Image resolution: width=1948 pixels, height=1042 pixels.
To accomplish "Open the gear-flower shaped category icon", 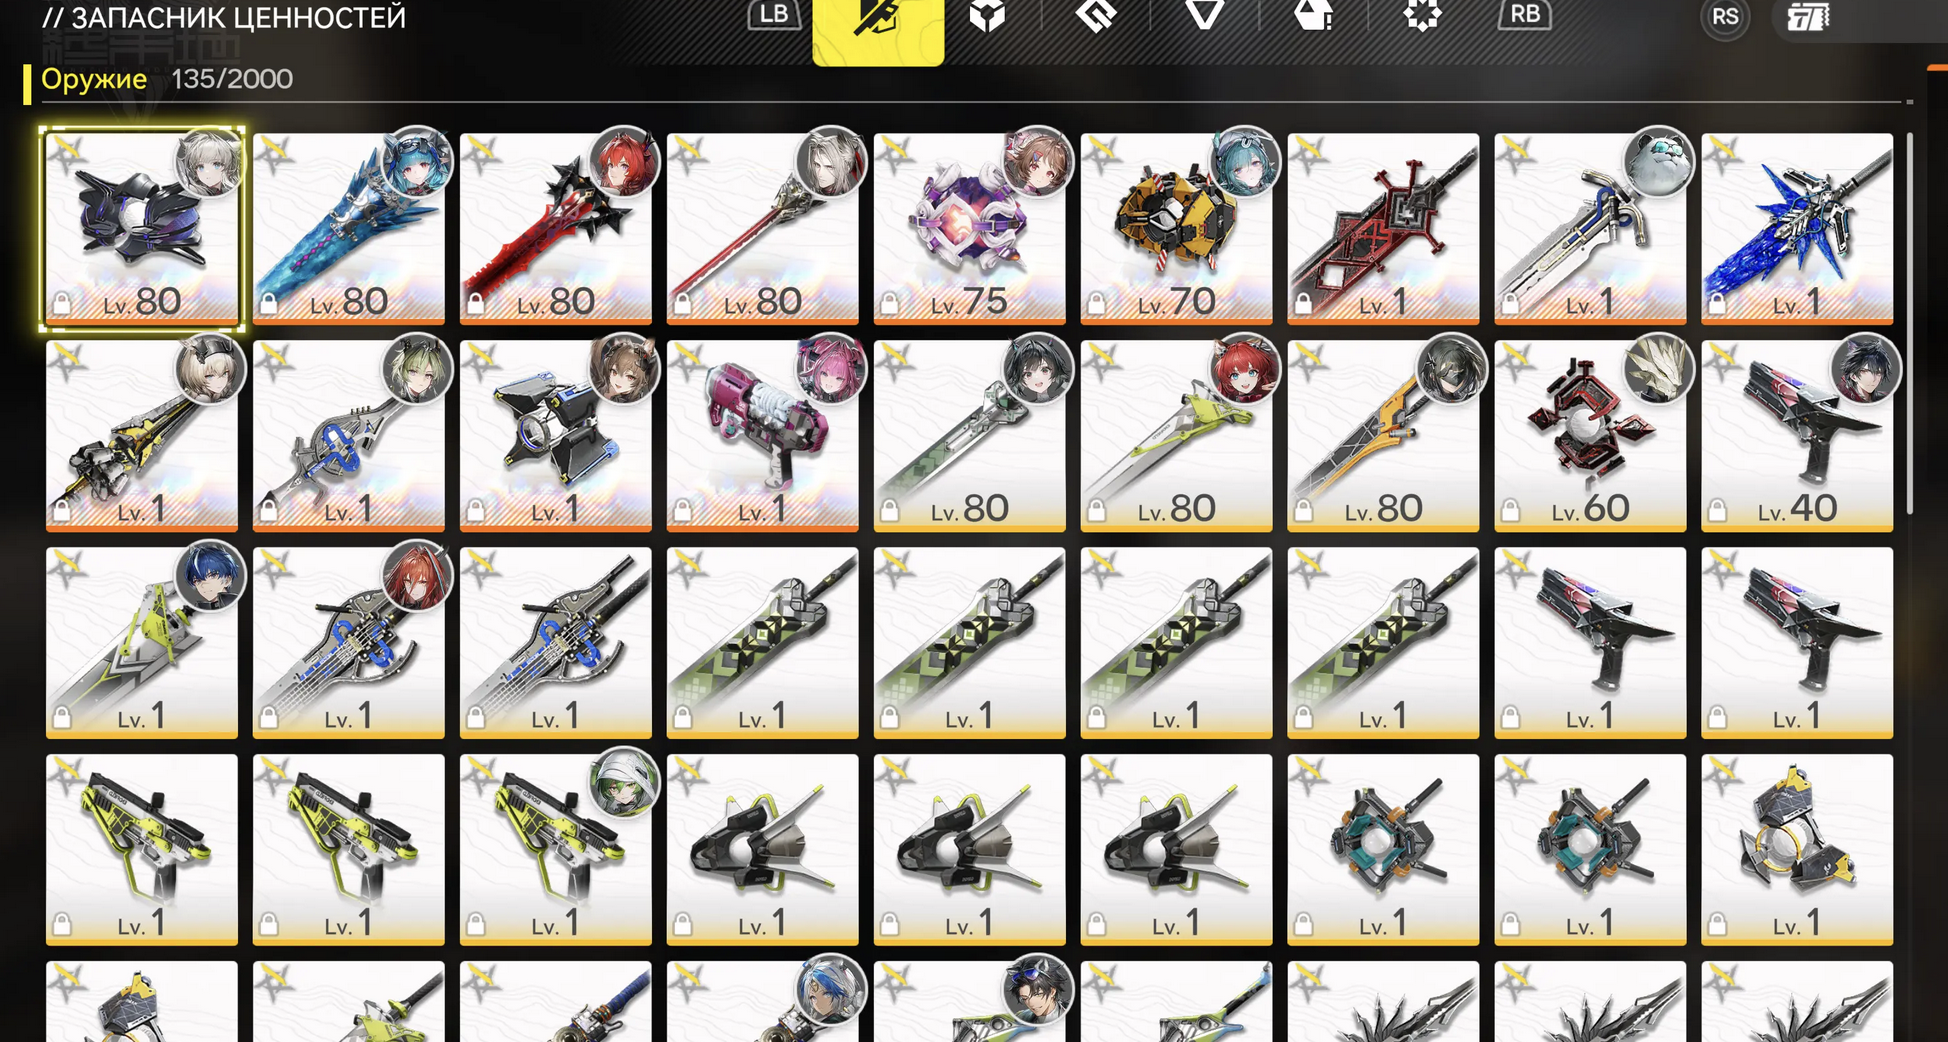I will coord(1422,16).
